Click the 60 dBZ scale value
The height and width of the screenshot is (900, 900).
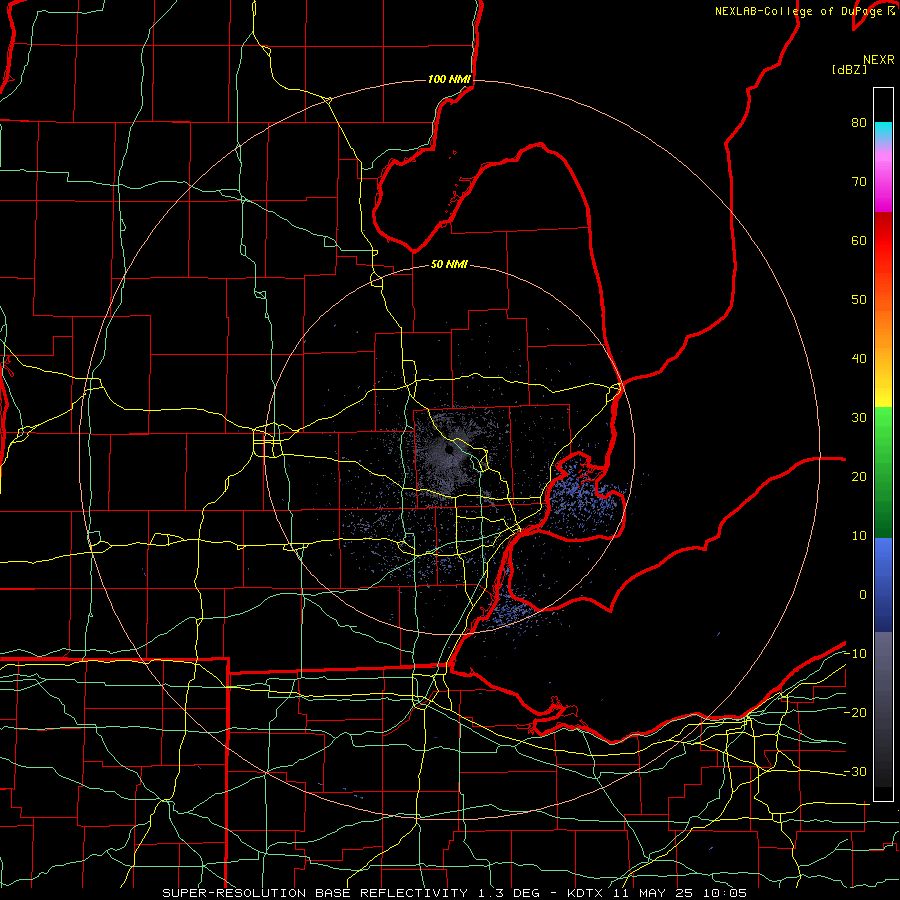(859, 241)
